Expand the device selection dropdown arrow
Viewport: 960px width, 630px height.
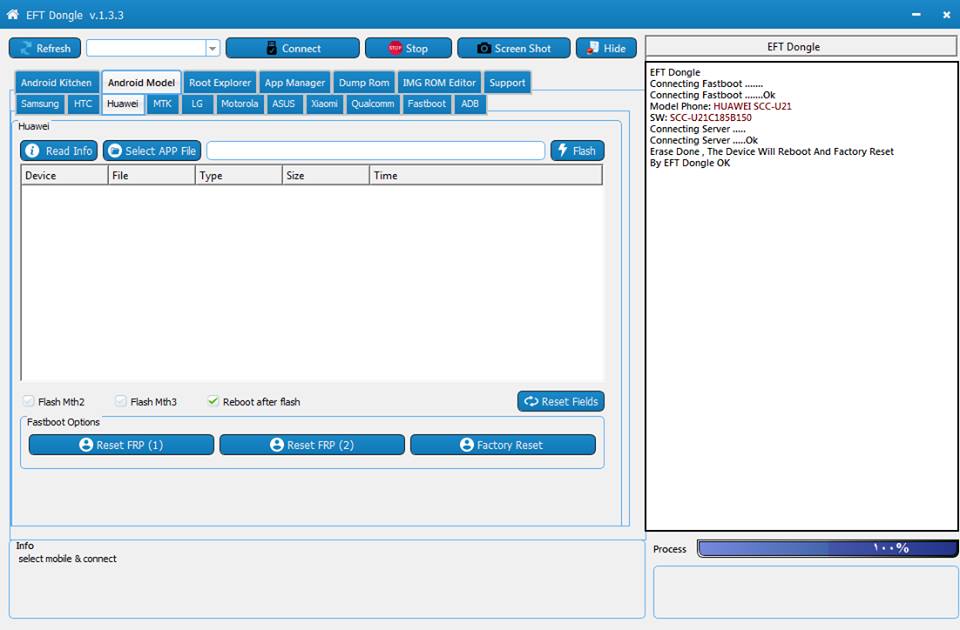[212, 48]
